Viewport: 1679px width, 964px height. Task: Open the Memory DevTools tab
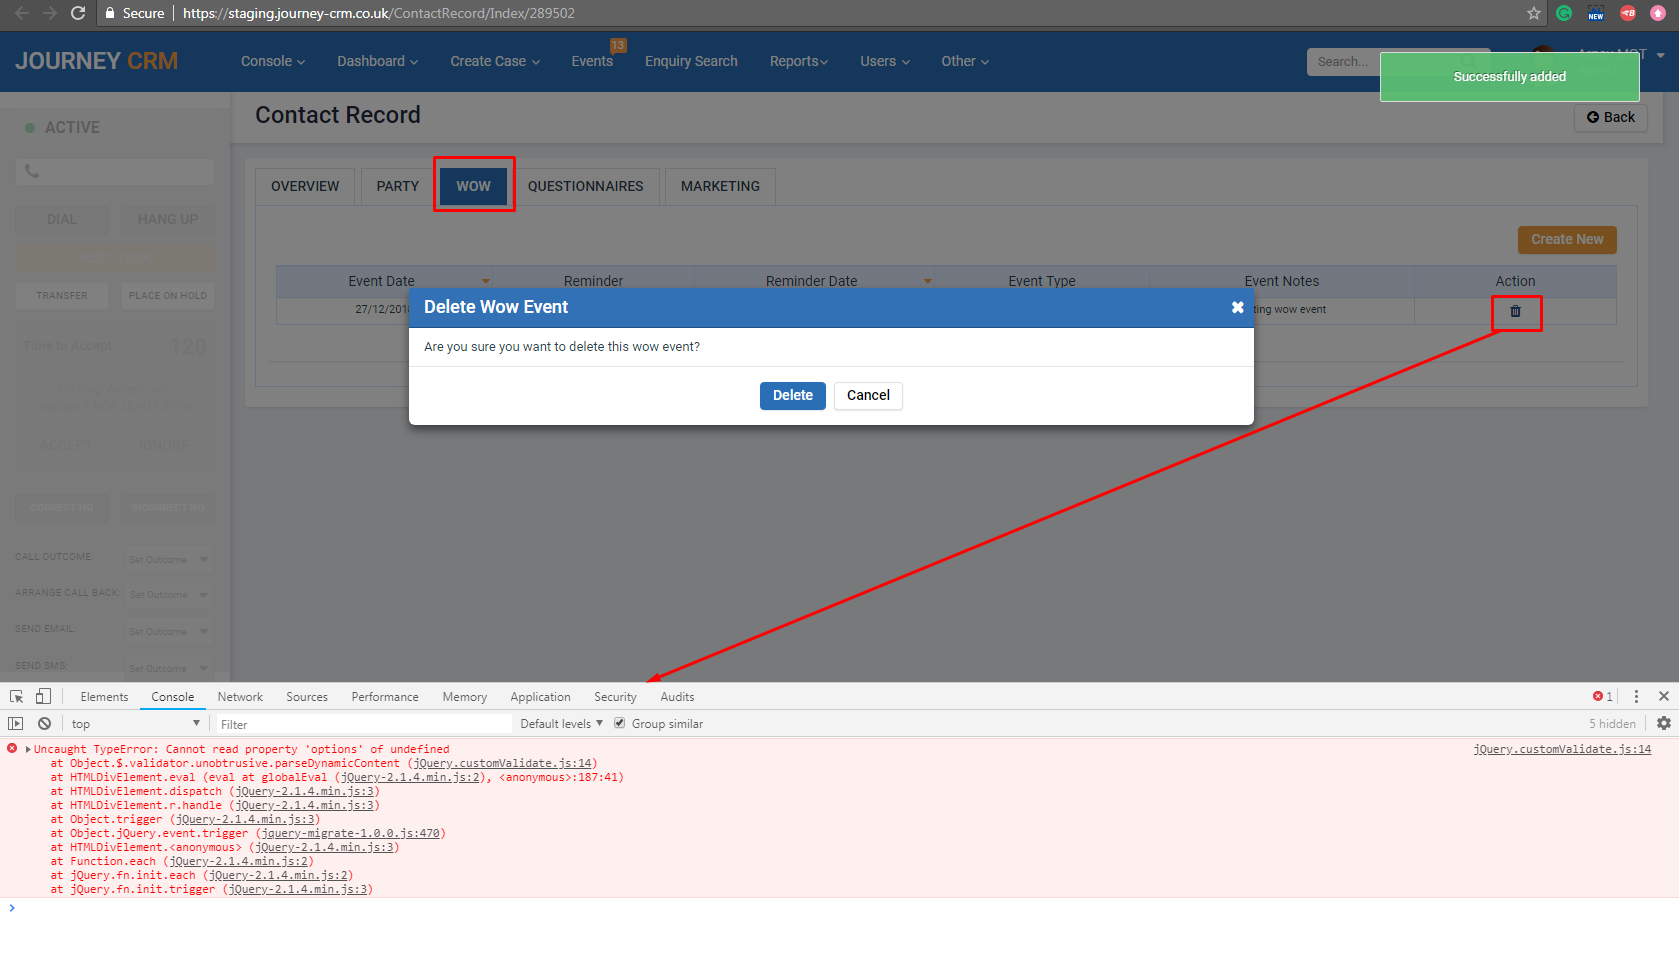click(x=465, y=697)
